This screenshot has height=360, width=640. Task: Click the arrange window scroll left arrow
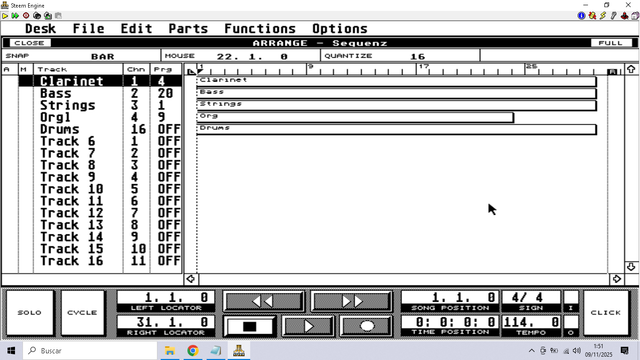point(191,279)
